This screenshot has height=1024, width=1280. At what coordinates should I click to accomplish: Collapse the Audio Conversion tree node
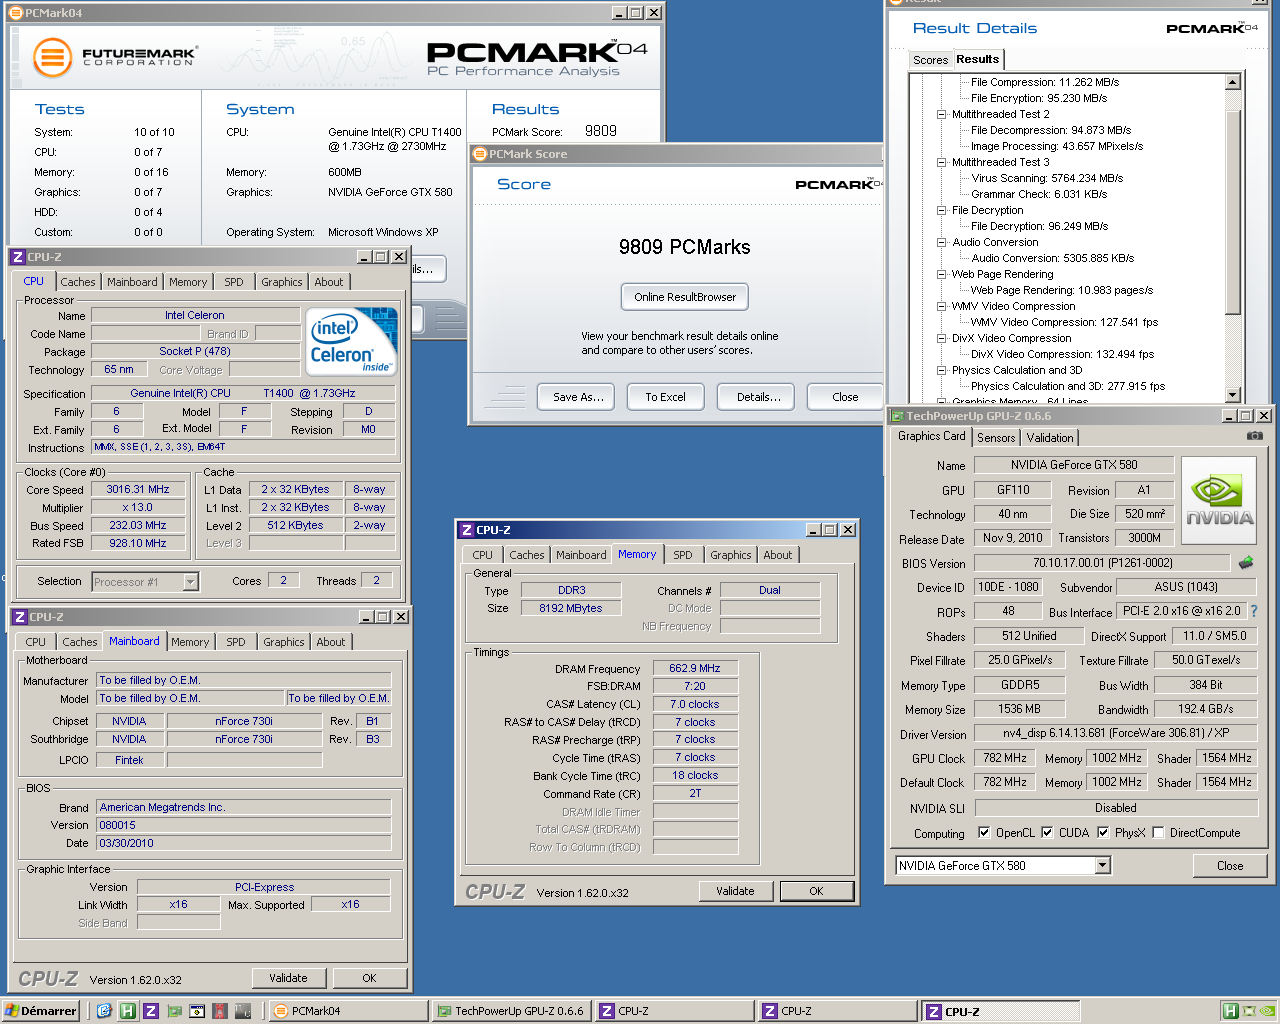click(941, 242)
